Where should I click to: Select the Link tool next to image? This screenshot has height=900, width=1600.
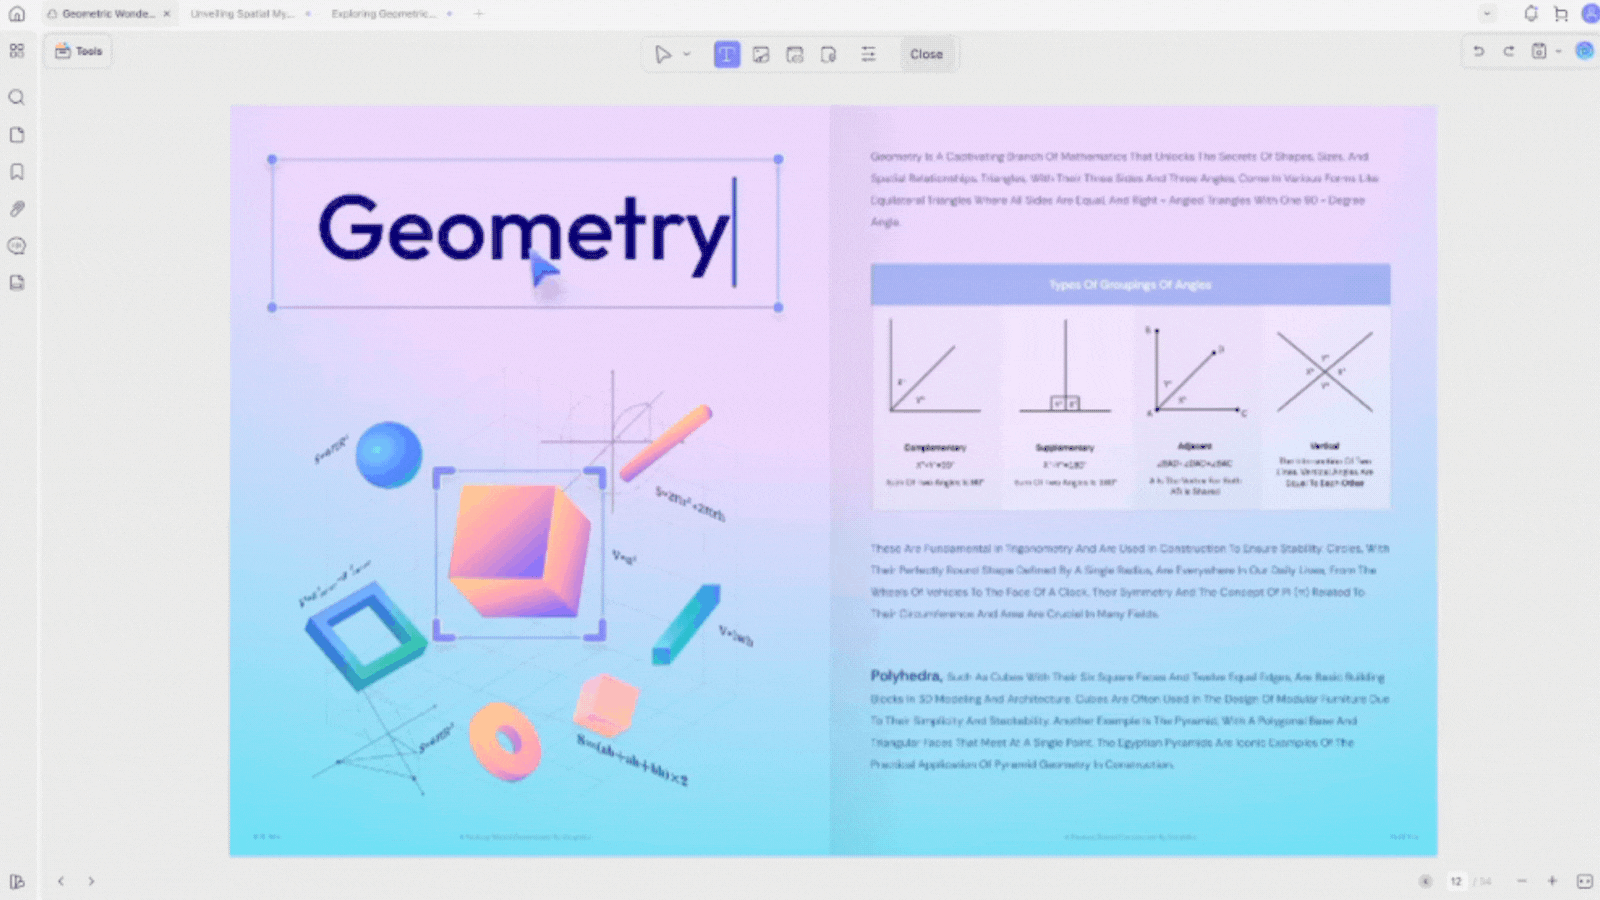795,54
